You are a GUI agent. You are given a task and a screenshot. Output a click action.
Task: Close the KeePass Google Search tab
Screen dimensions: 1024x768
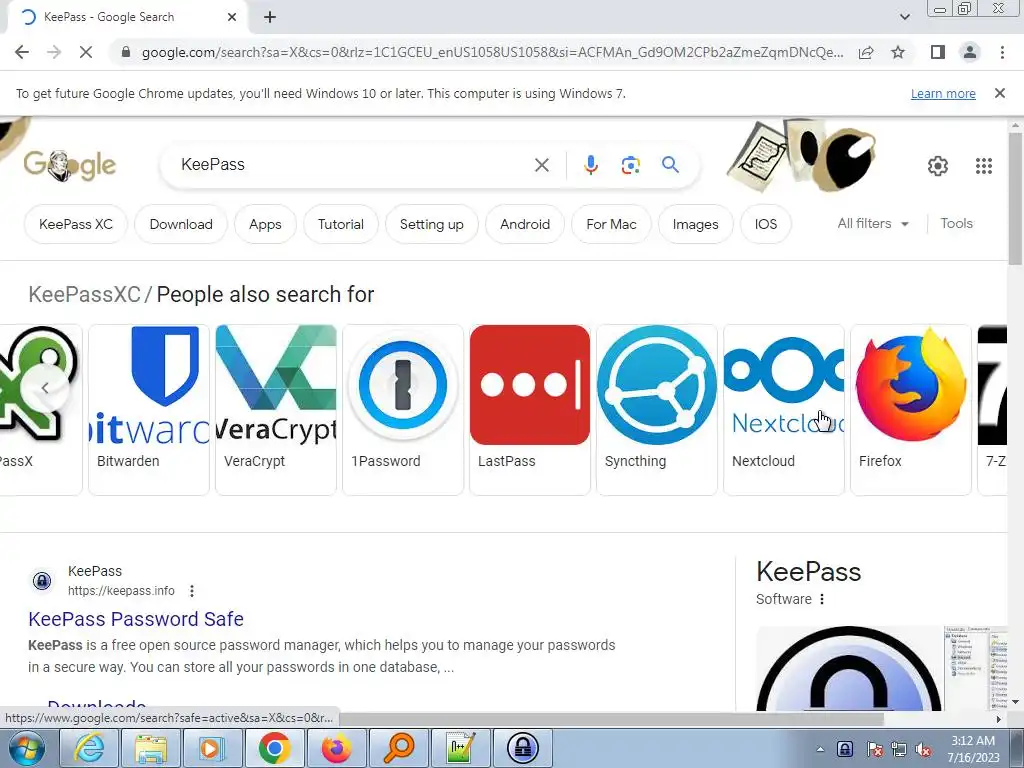[x=232, y=17]
